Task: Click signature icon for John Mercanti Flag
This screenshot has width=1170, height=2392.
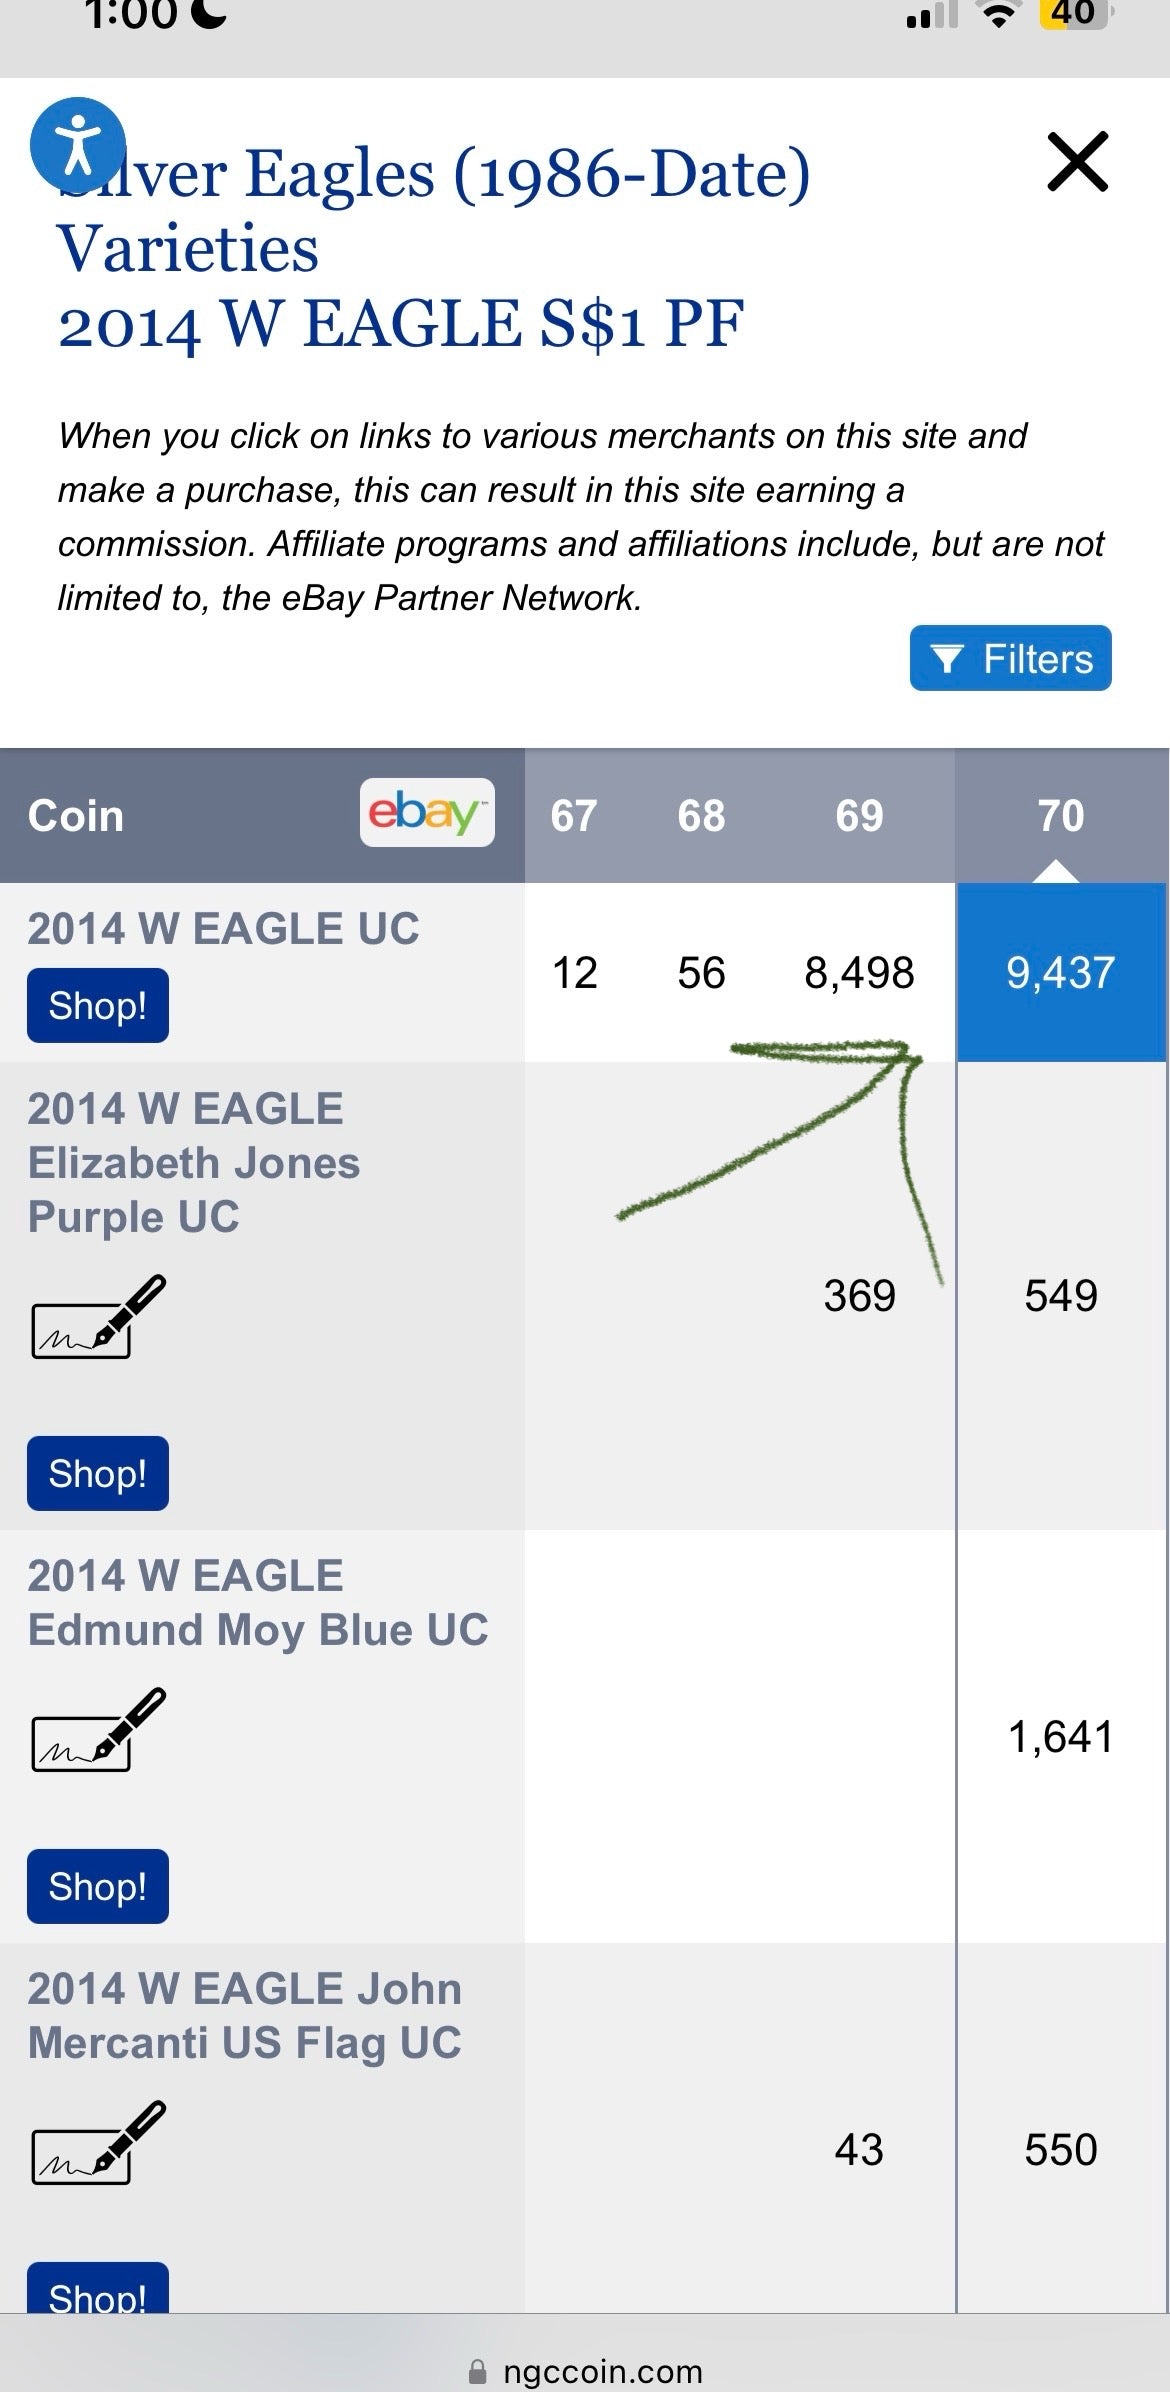Action: point(98,2144)
